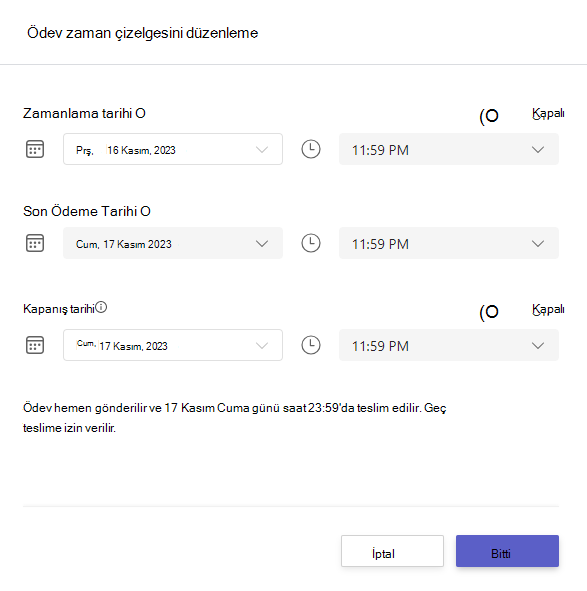Click clock icon in Zamanlama tarihi row
This screenshot has height=591, width=587.
tap(311, 149)
